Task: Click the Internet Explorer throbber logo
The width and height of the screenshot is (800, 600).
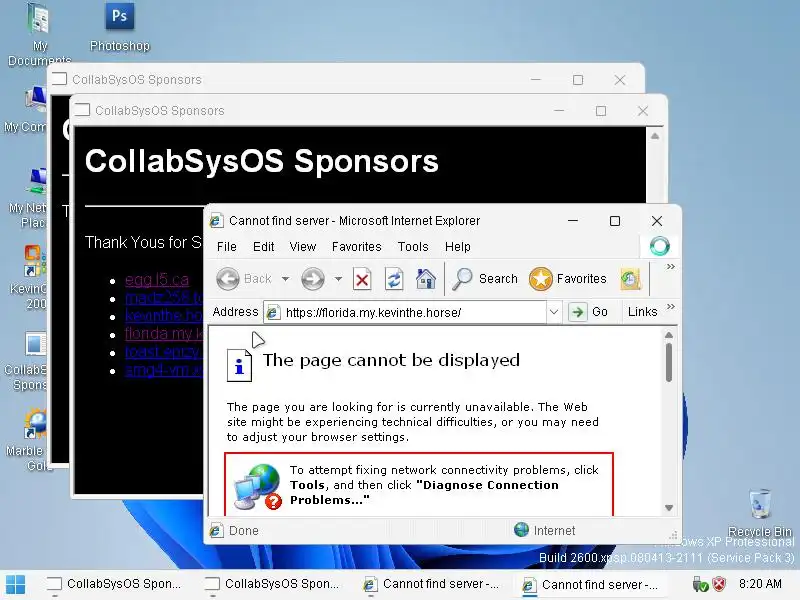Action: tap(659, 246)
